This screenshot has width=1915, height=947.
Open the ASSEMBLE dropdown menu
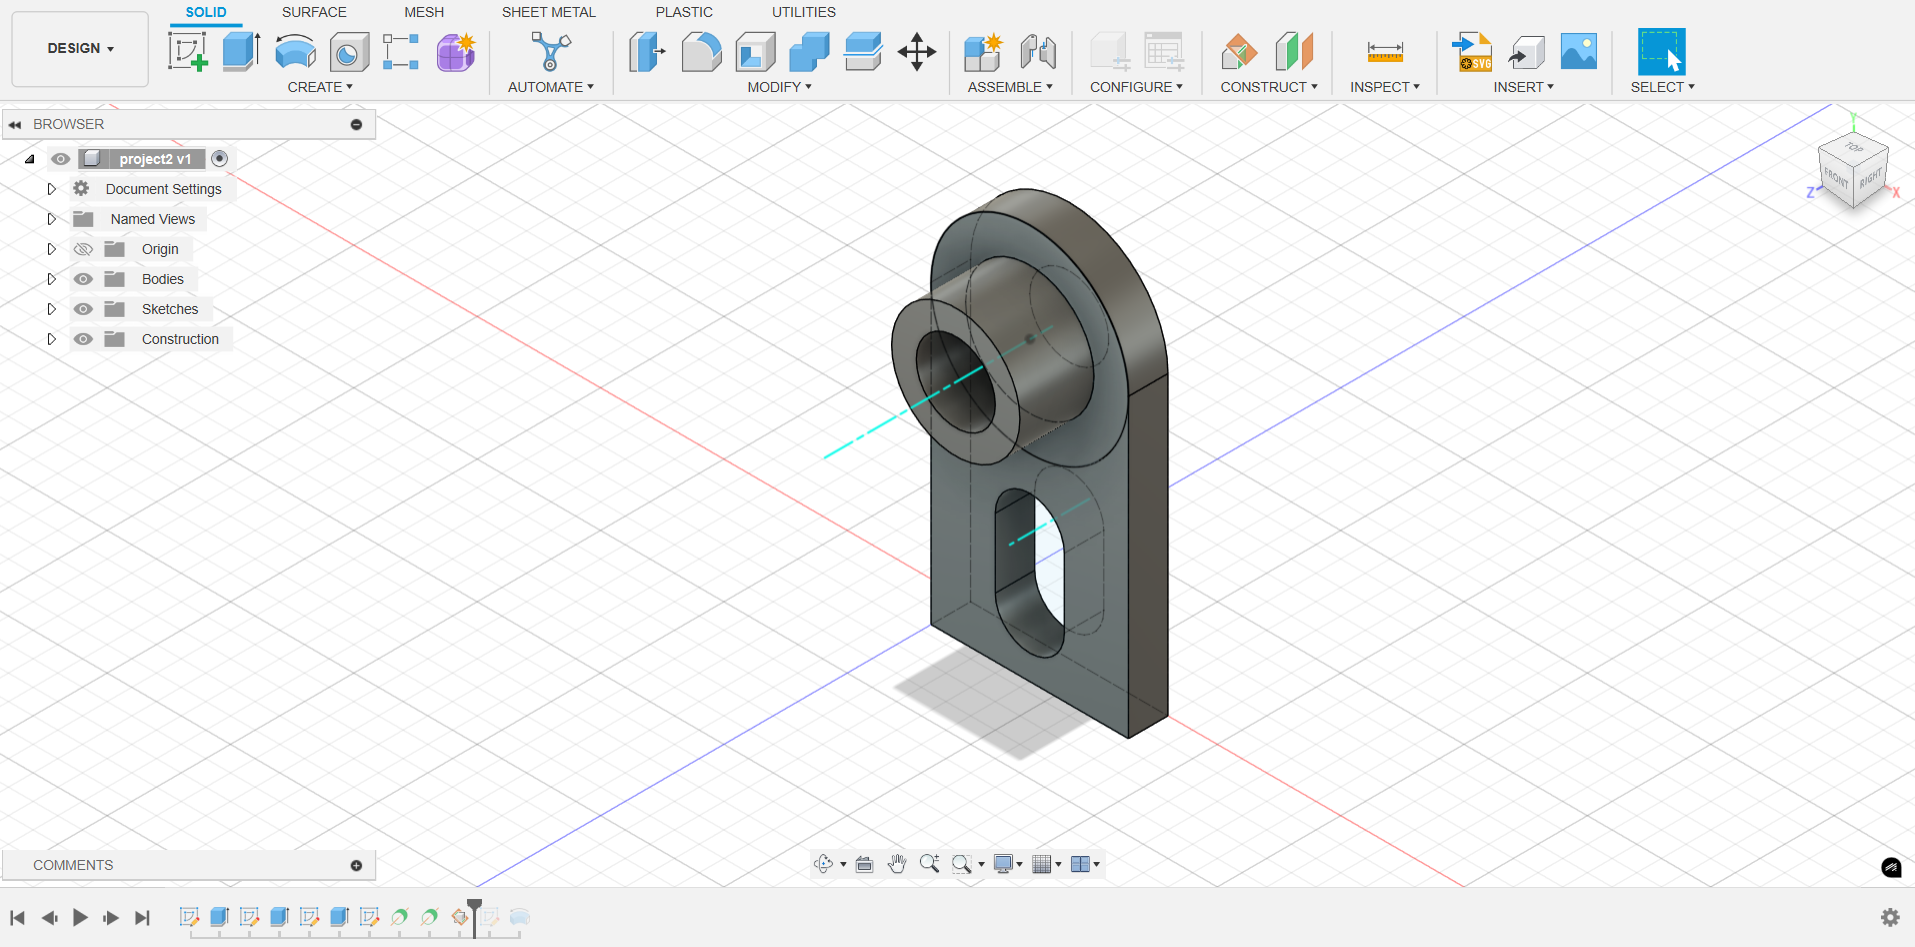[1010, 87]
